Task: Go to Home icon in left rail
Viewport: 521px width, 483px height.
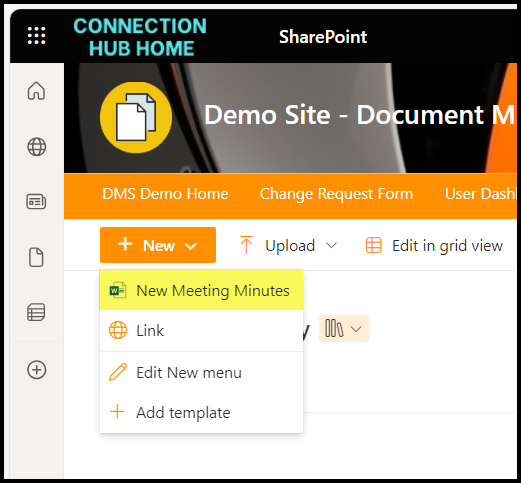Action: [x=36, y=91]
